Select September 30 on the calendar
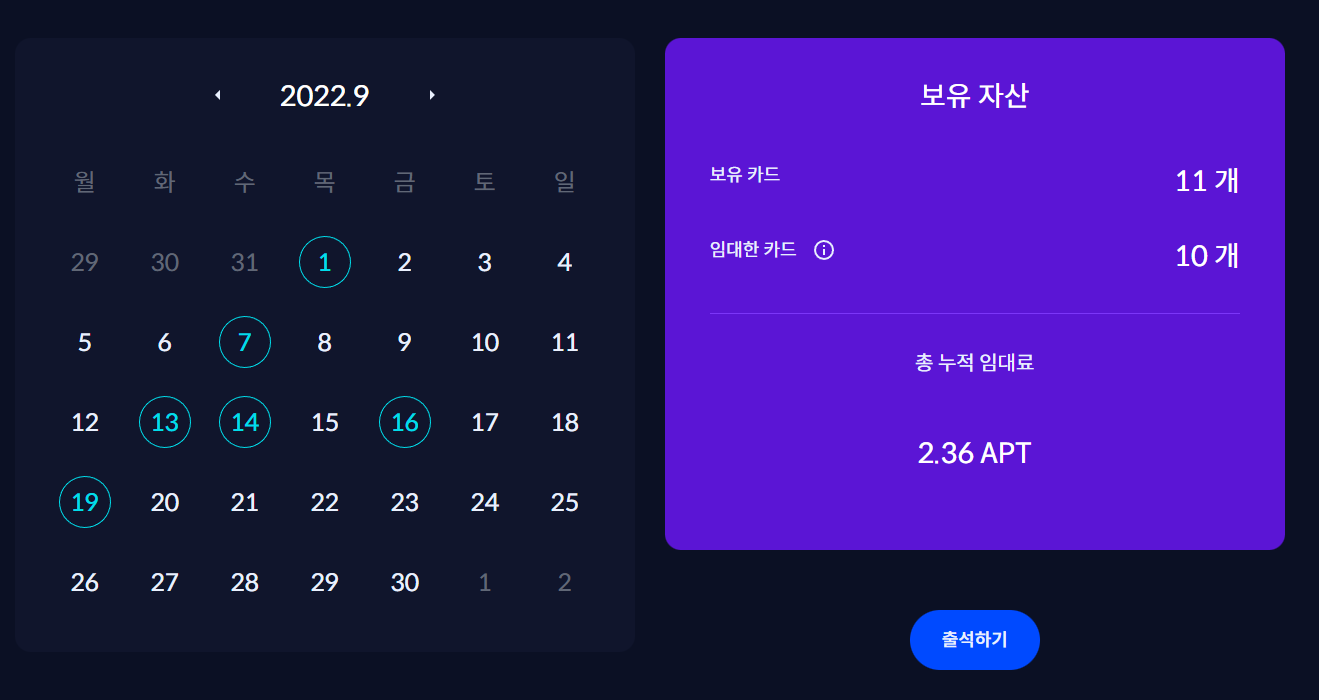 point(405,582)
